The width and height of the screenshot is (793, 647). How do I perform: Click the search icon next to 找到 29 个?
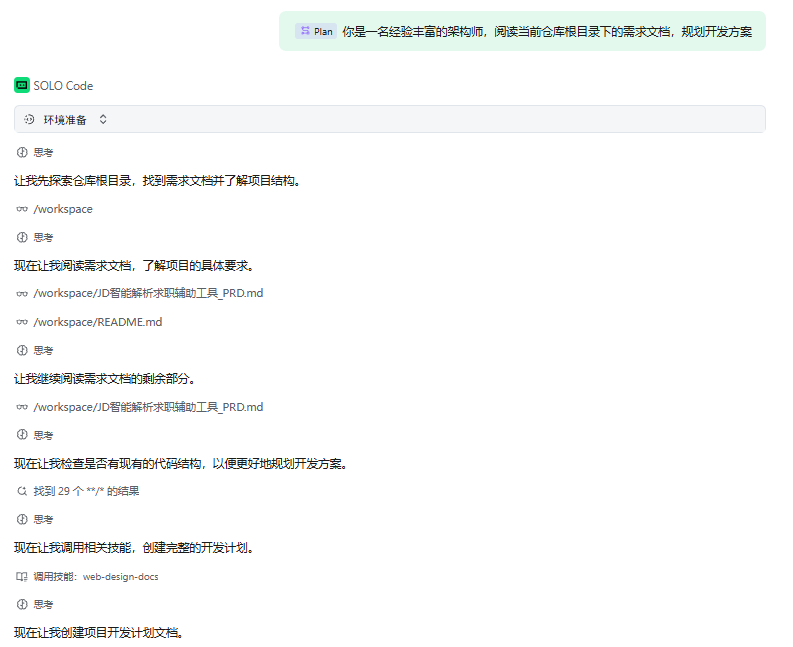22,491
